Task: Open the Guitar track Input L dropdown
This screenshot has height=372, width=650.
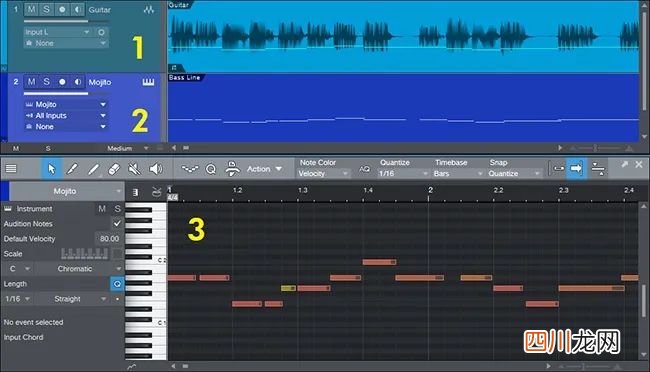Action: click(57, 32)
